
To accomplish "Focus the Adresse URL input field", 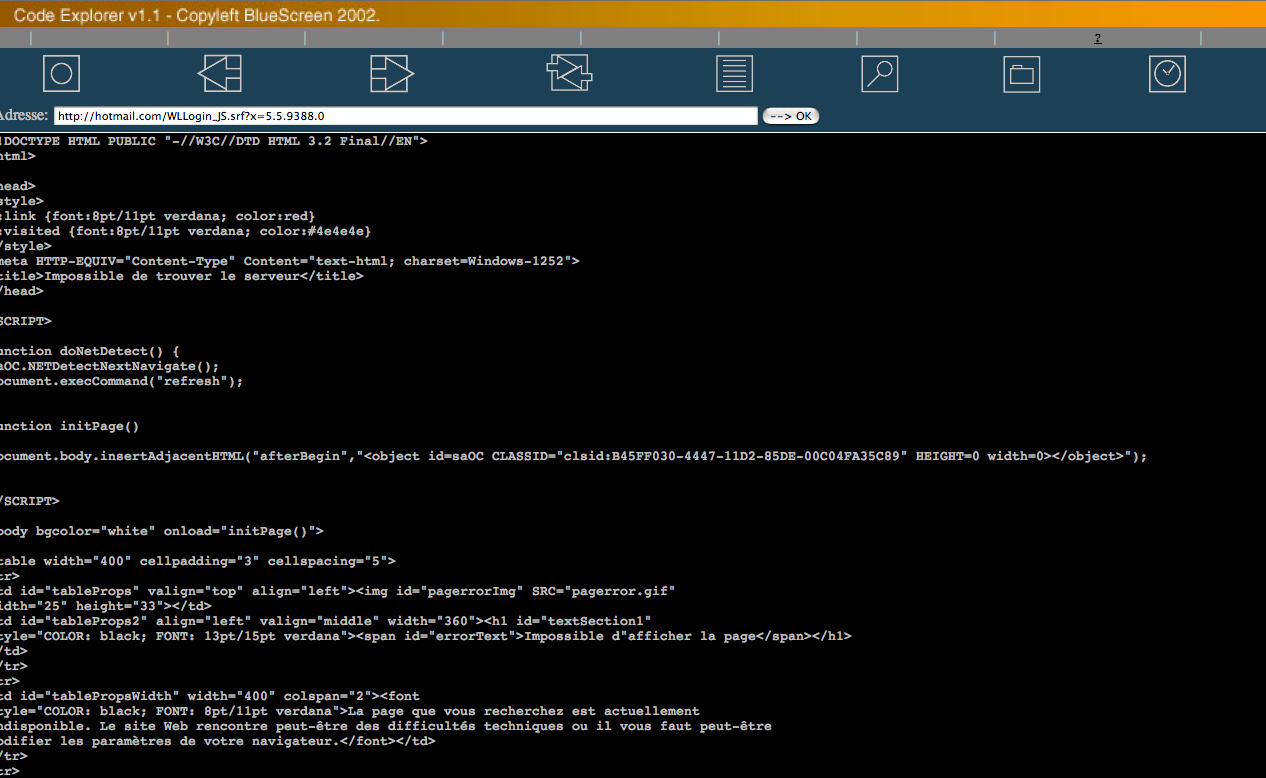I will click(x=405, y=116).
